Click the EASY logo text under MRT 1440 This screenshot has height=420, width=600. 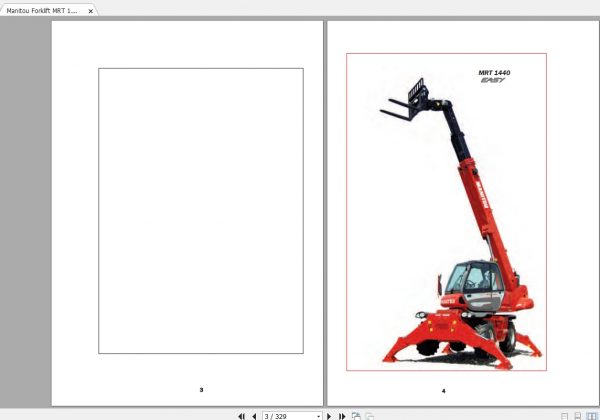click(493, 80)
